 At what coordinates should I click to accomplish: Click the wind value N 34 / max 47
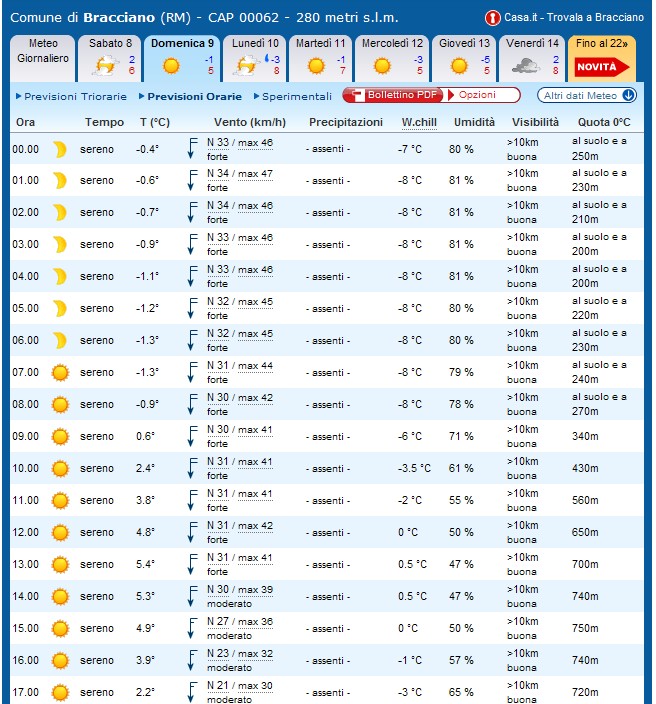point(240,174)
